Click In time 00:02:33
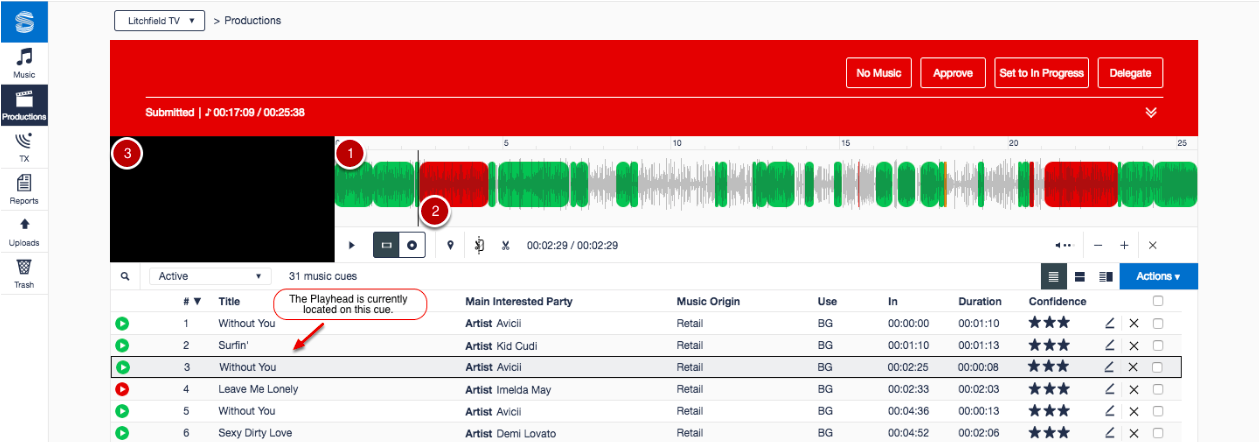 [908, 389]
